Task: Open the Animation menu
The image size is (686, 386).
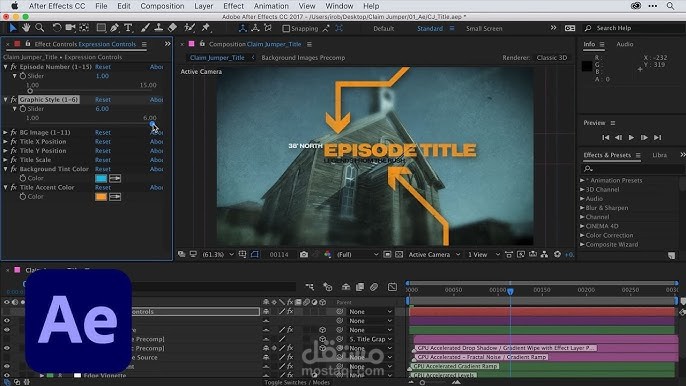Action: coord(271,6)
